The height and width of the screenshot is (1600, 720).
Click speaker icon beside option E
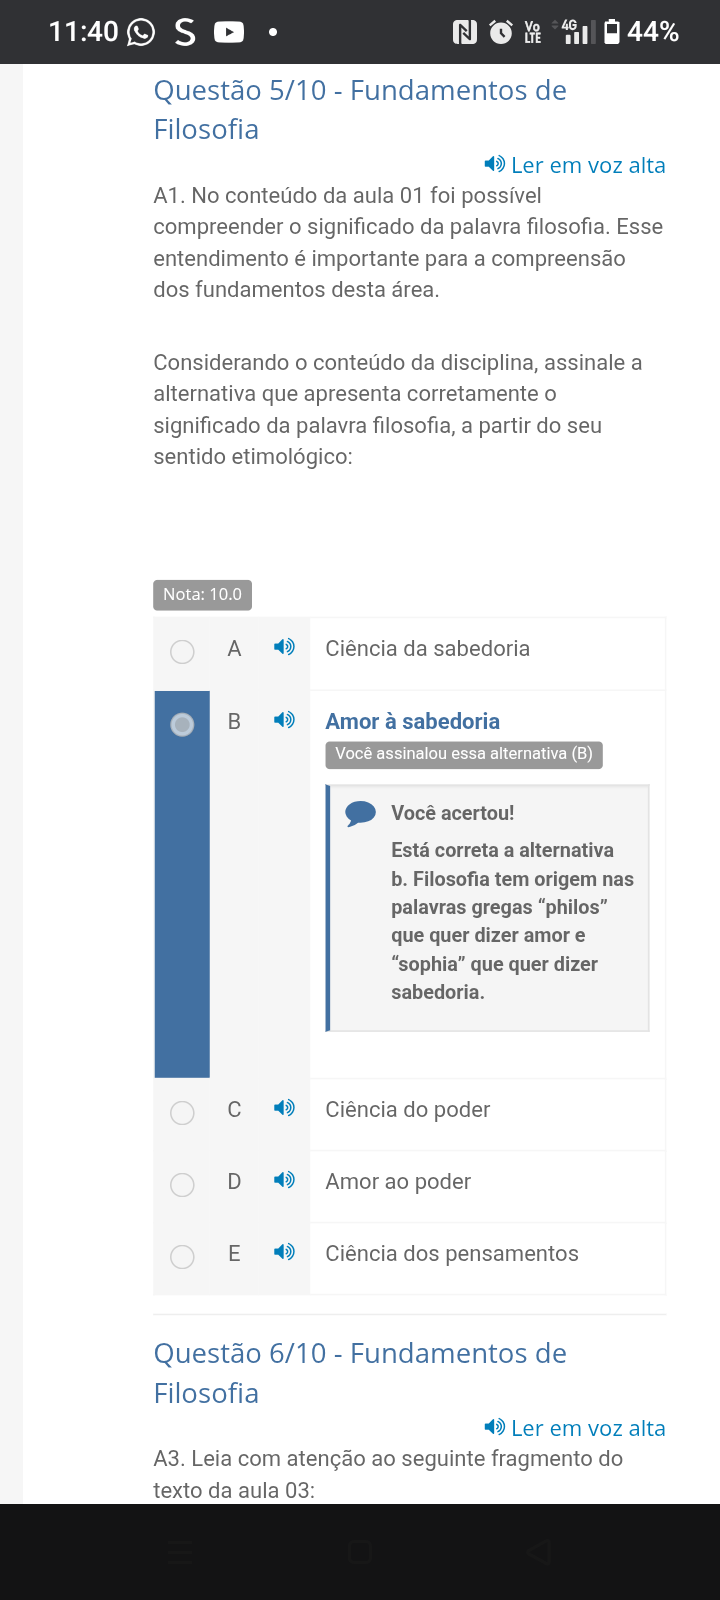284,1252
